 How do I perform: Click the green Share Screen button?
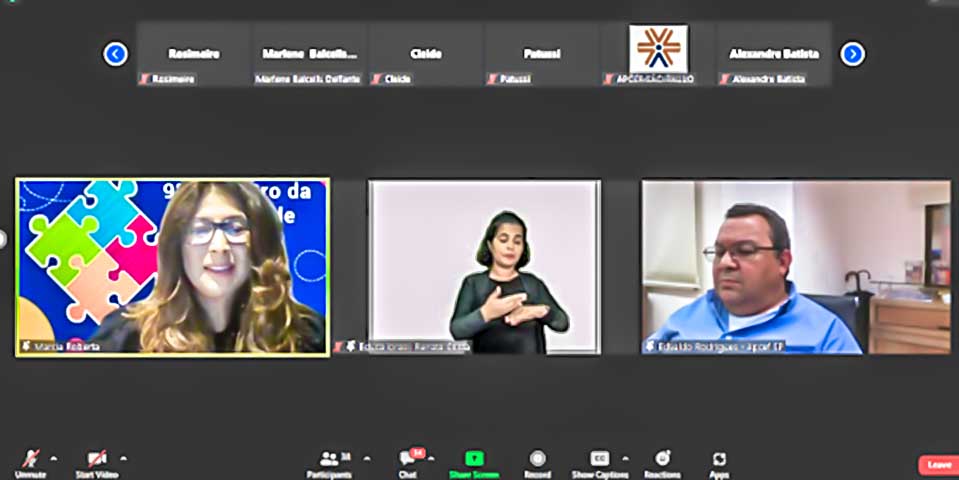(474, 460)
